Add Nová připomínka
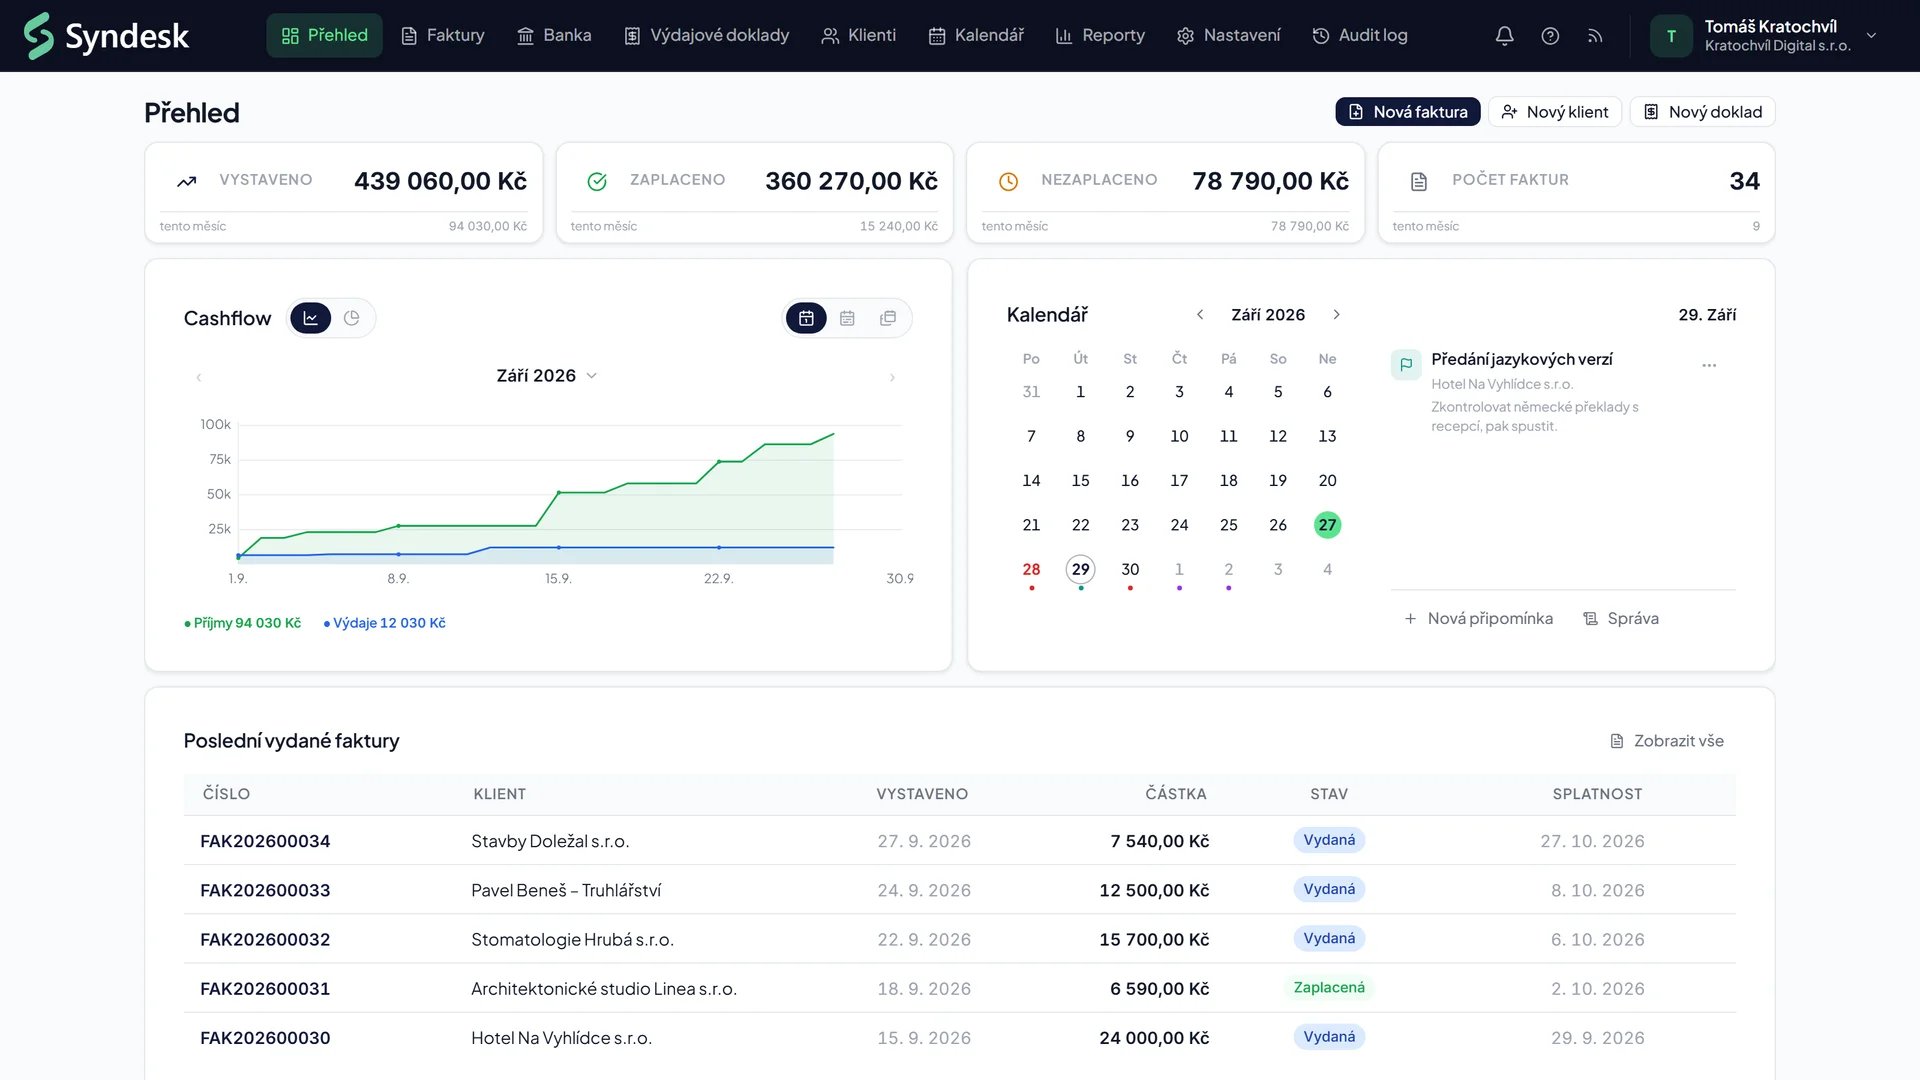The image size is (1920, 1080). coord(1478,619)
